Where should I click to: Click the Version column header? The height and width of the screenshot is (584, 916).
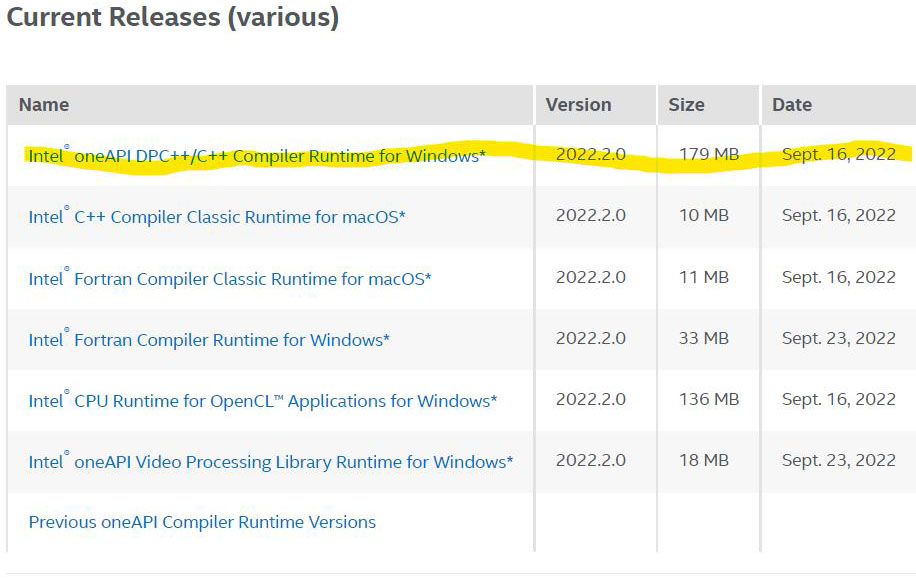578,105
